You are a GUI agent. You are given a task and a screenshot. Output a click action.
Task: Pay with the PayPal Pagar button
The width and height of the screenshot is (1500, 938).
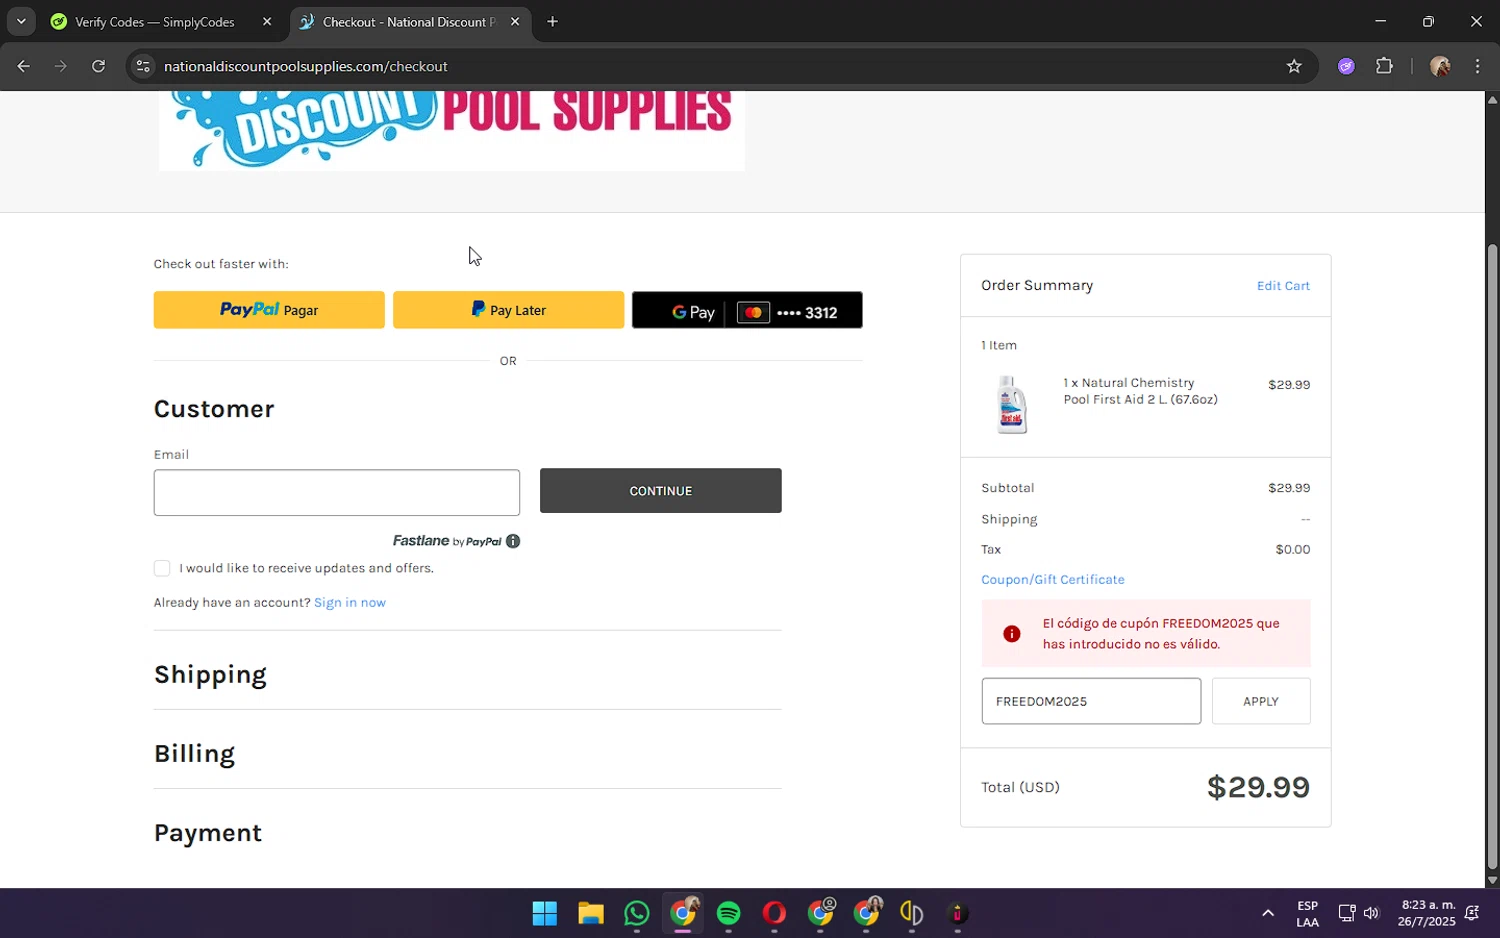[x=269, y=310]
